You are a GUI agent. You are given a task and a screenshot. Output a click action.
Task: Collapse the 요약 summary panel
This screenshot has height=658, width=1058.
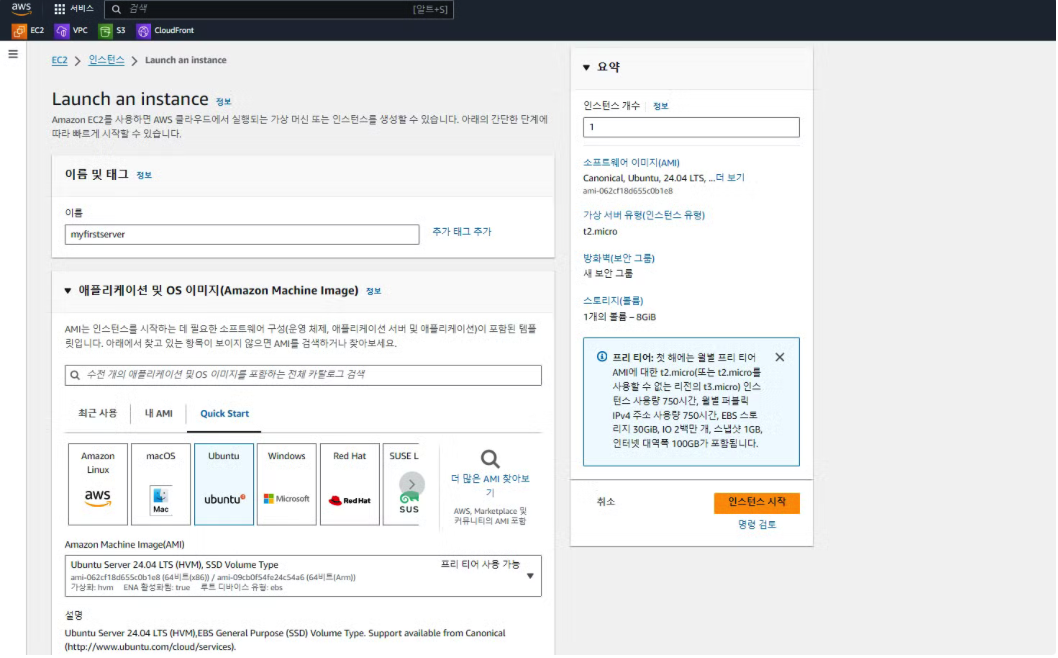586,67
